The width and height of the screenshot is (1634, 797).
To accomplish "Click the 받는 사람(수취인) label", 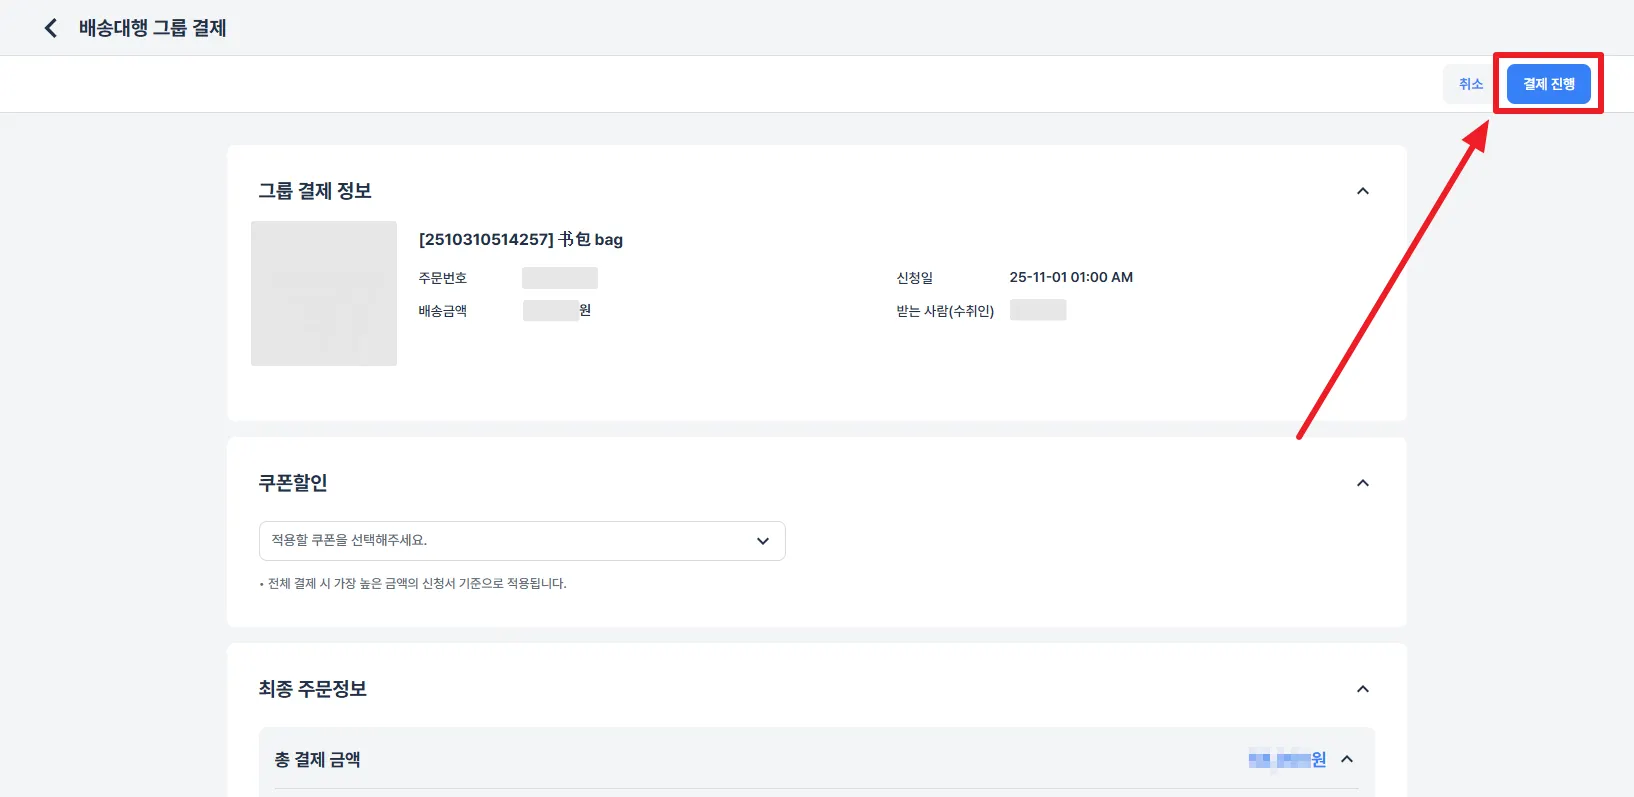I will point(945,311).
